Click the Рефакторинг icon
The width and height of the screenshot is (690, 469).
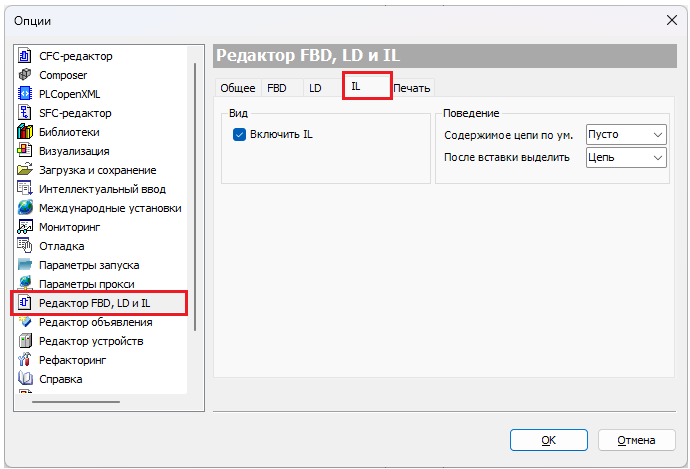26,360
